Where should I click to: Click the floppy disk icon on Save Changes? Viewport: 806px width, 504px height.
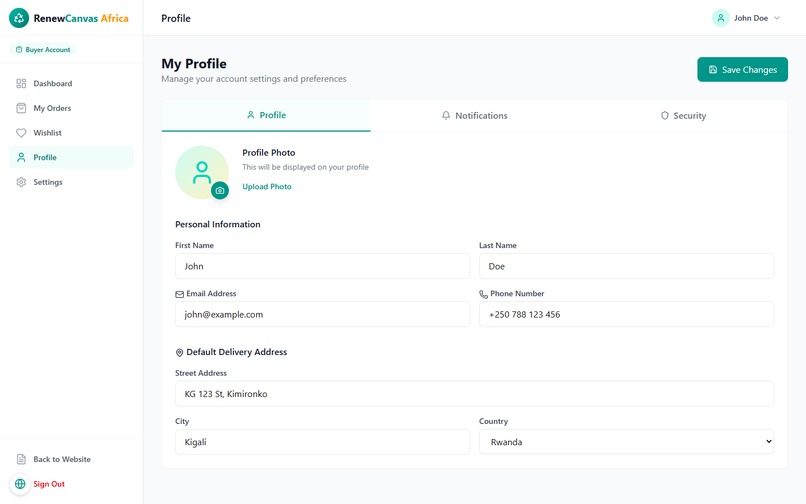point(713,69)
